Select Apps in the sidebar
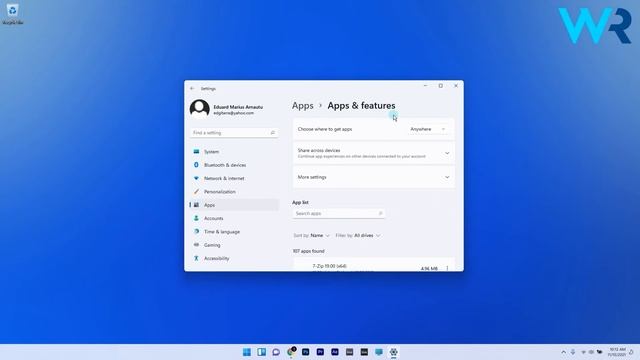Screen dimensions: 640x360 pos(234,205)
